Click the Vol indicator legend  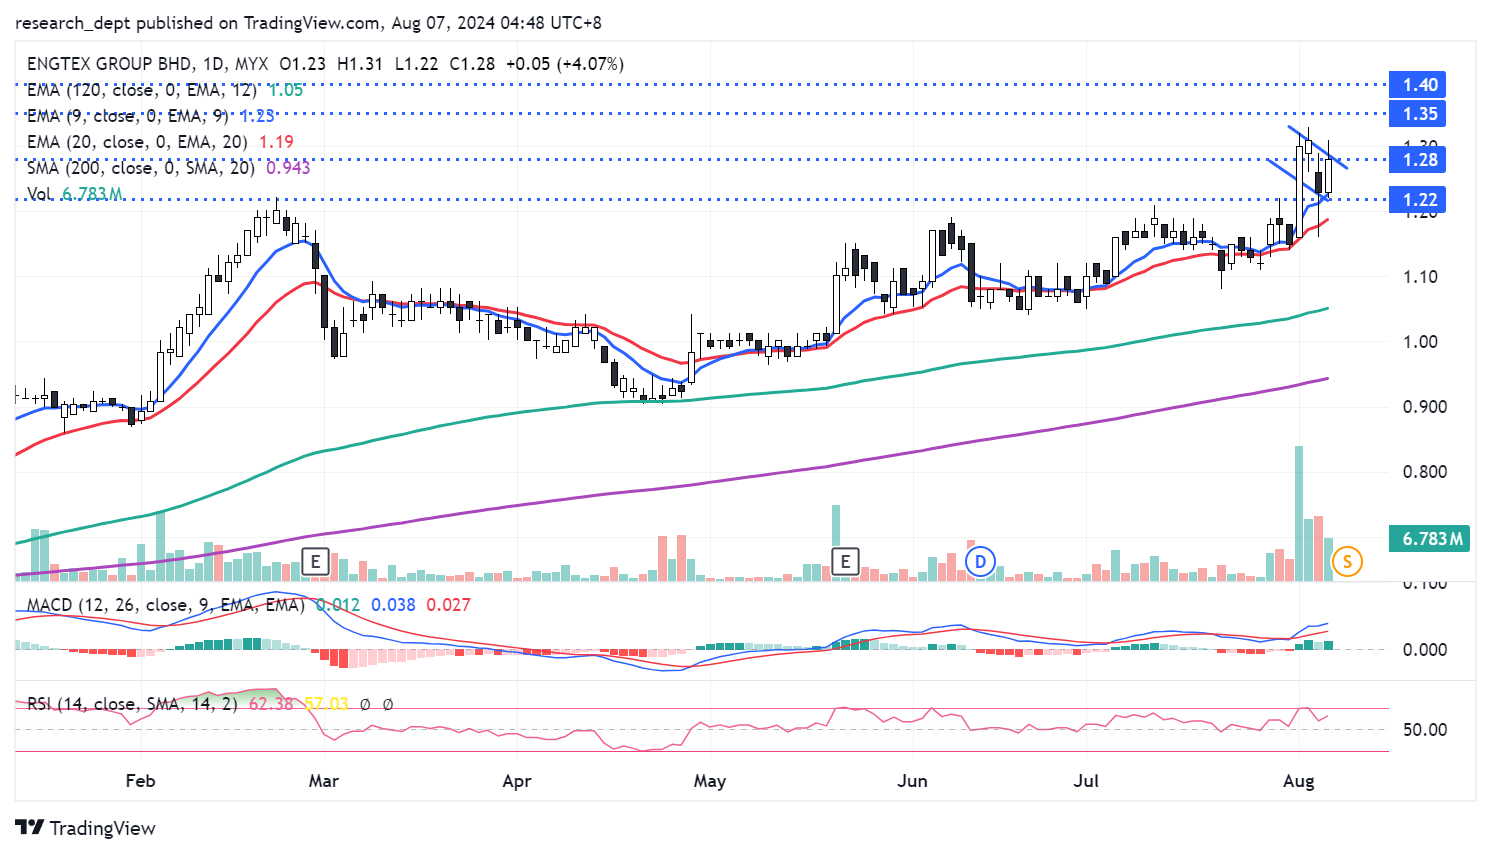point(41,194)
